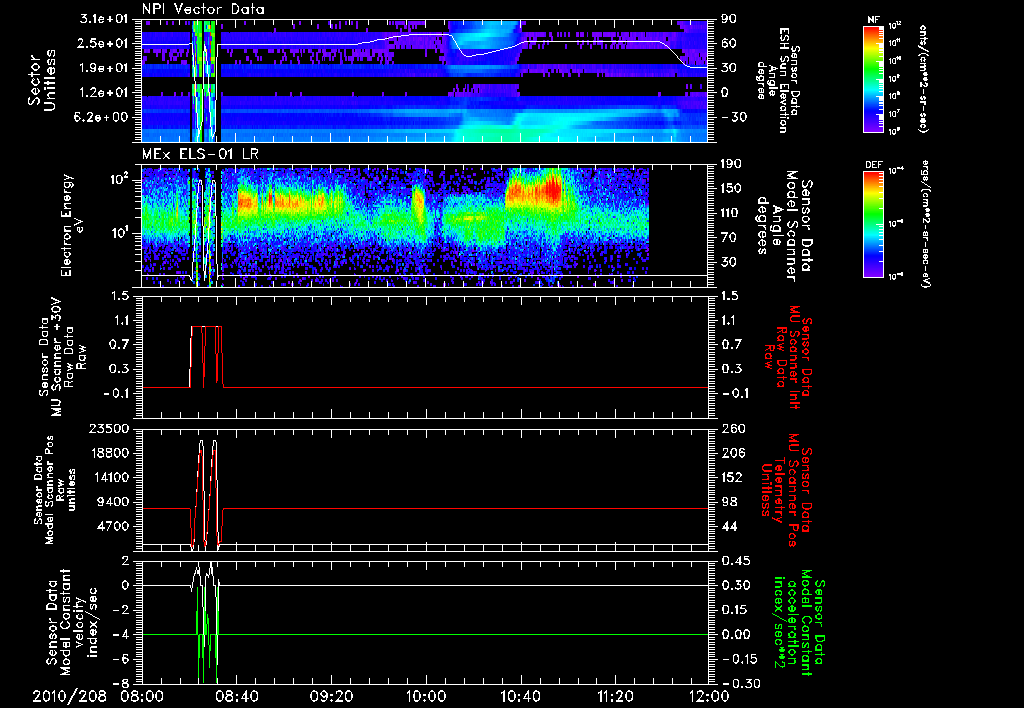The image size is (1024, 708).
Task: Click the 2.5e+01 sector tick value
Action: (x=101, y=43)
